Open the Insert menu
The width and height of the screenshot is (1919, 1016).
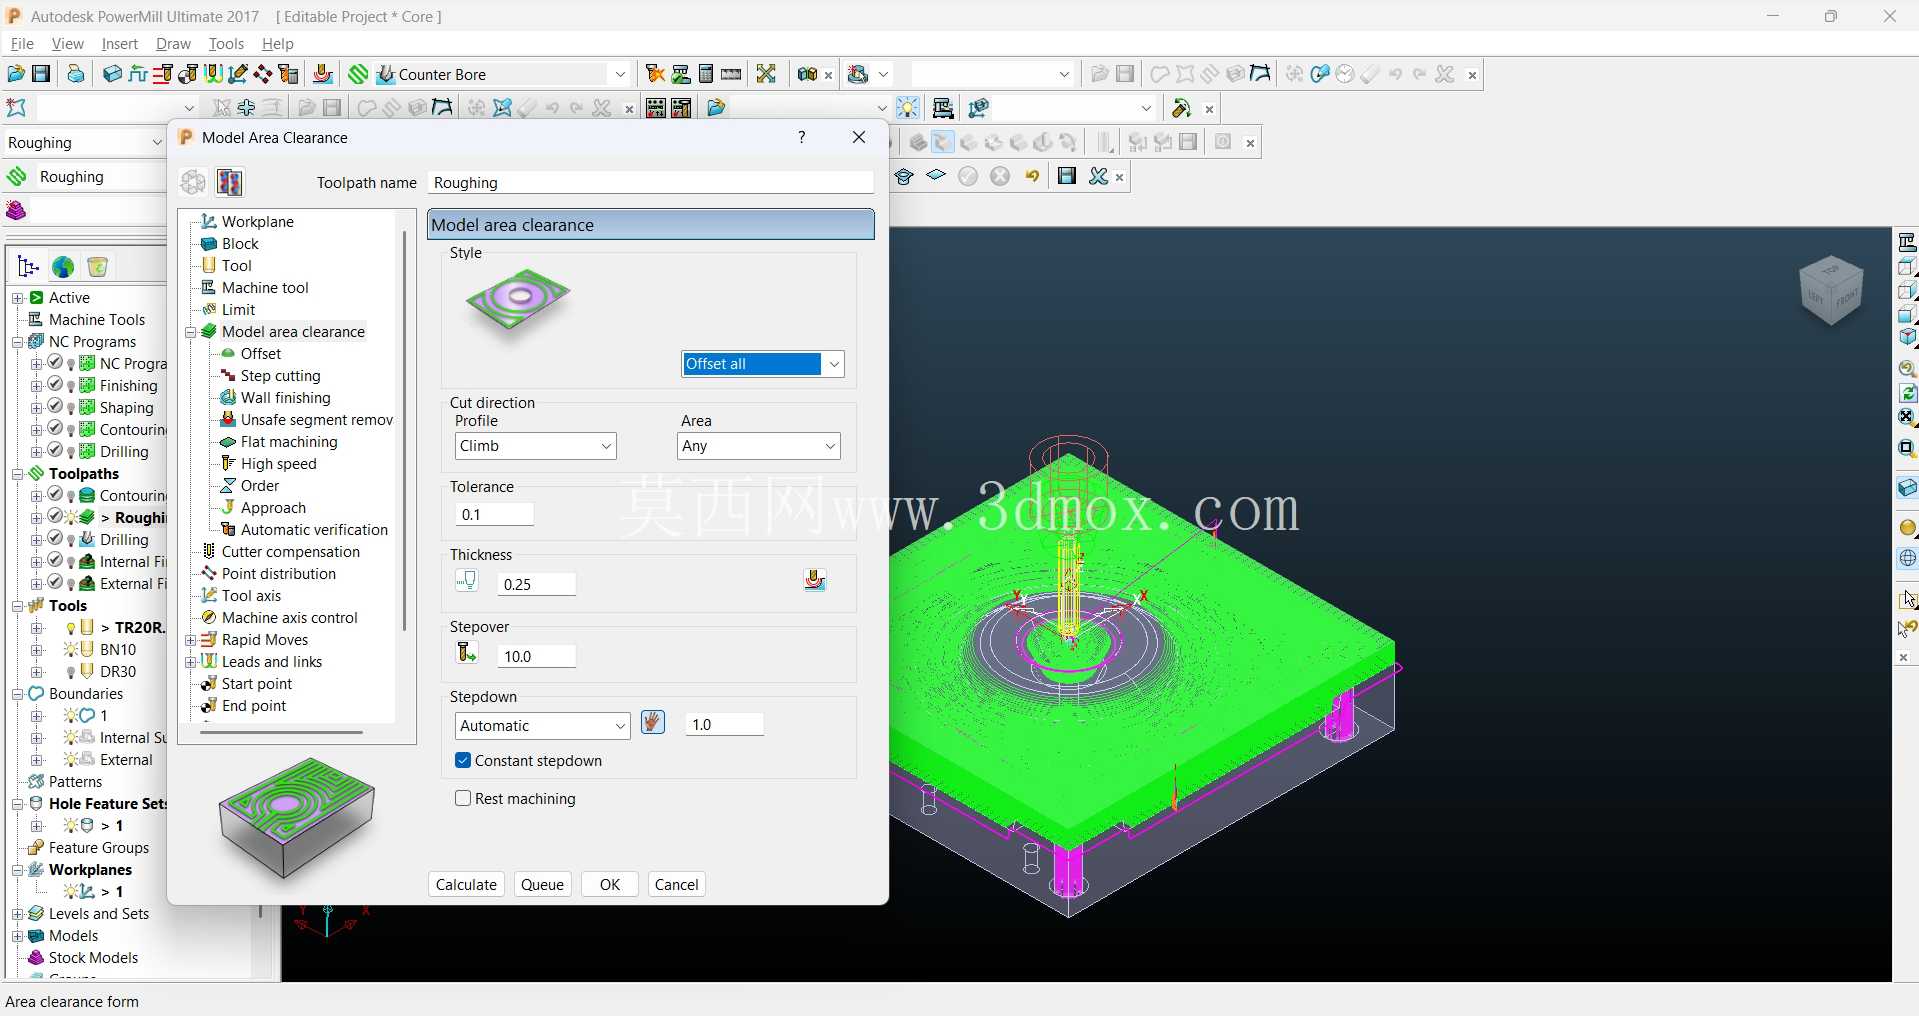[119, 44]
